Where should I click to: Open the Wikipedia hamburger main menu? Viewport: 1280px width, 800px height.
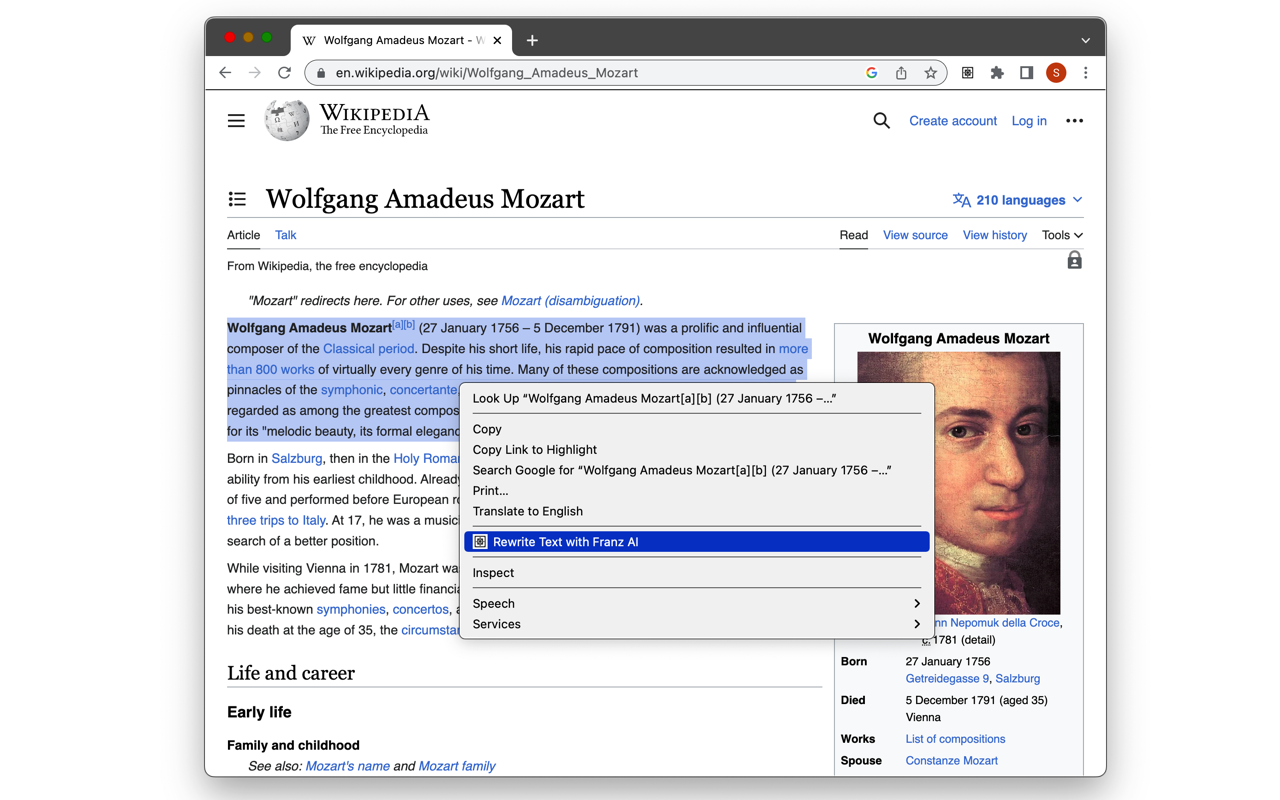tap(236, 121)
